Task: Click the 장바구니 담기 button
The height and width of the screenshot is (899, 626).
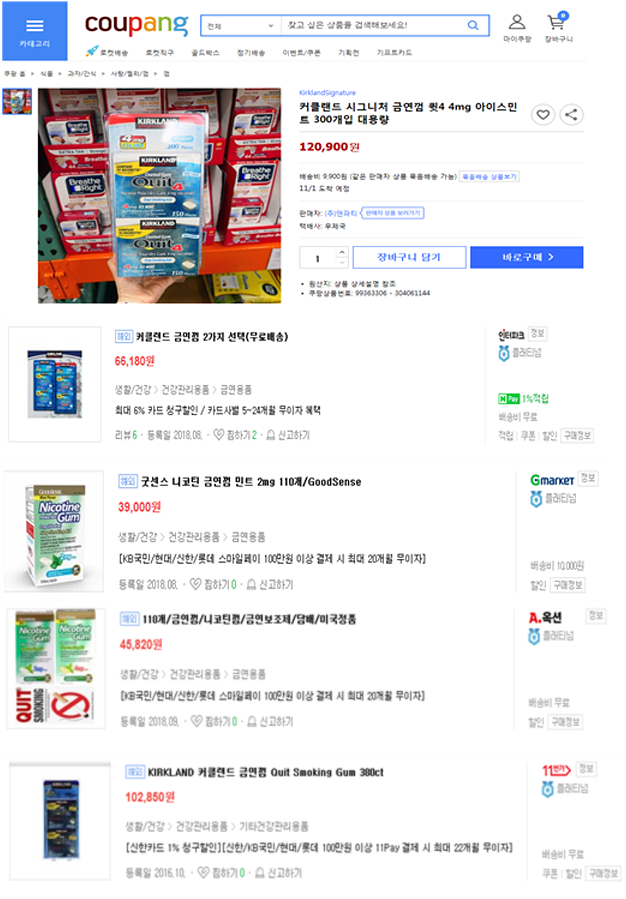Action: point(409,257)
